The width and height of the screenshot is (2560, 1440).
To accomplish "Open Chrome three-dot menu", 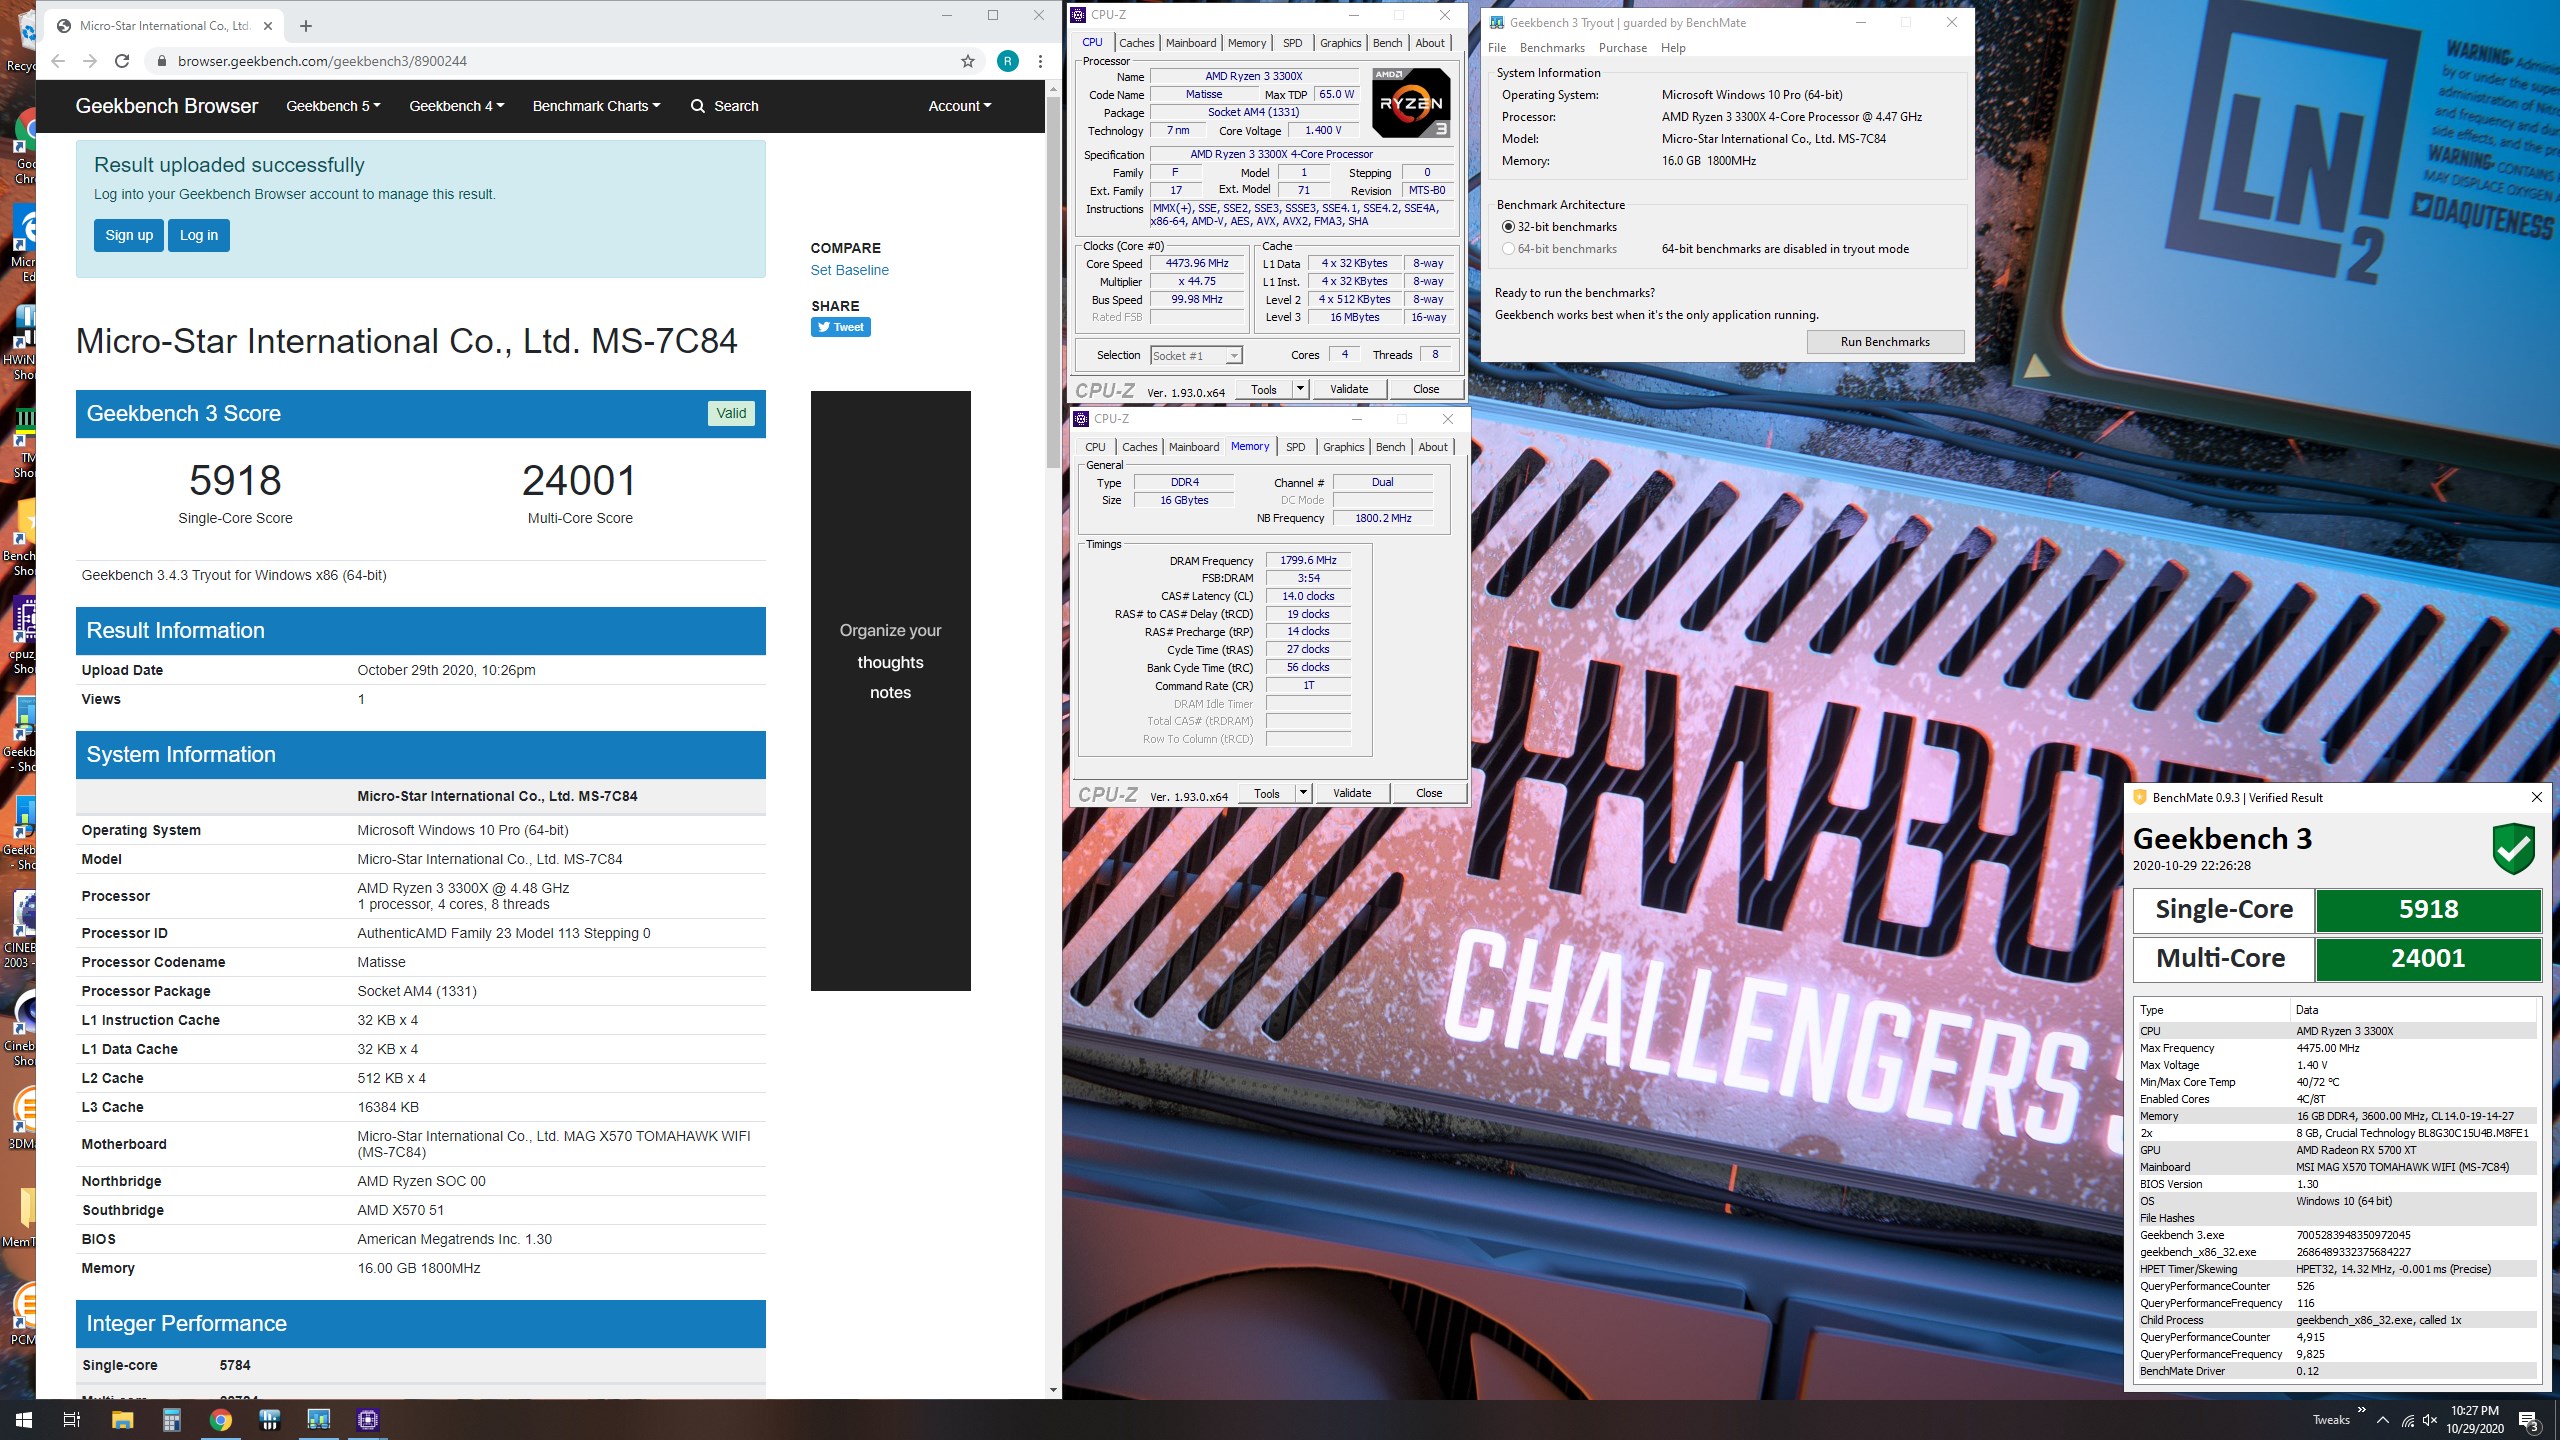I will 1040,61.
